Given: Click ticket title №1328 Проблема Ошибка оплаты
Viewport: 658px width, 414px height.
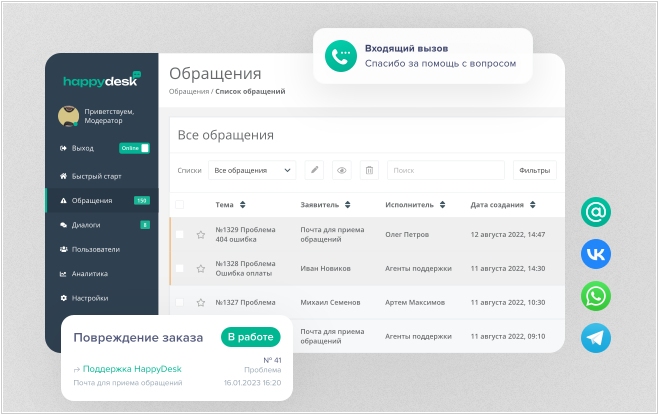Looking at the screenshot, I should click(245, 268).
